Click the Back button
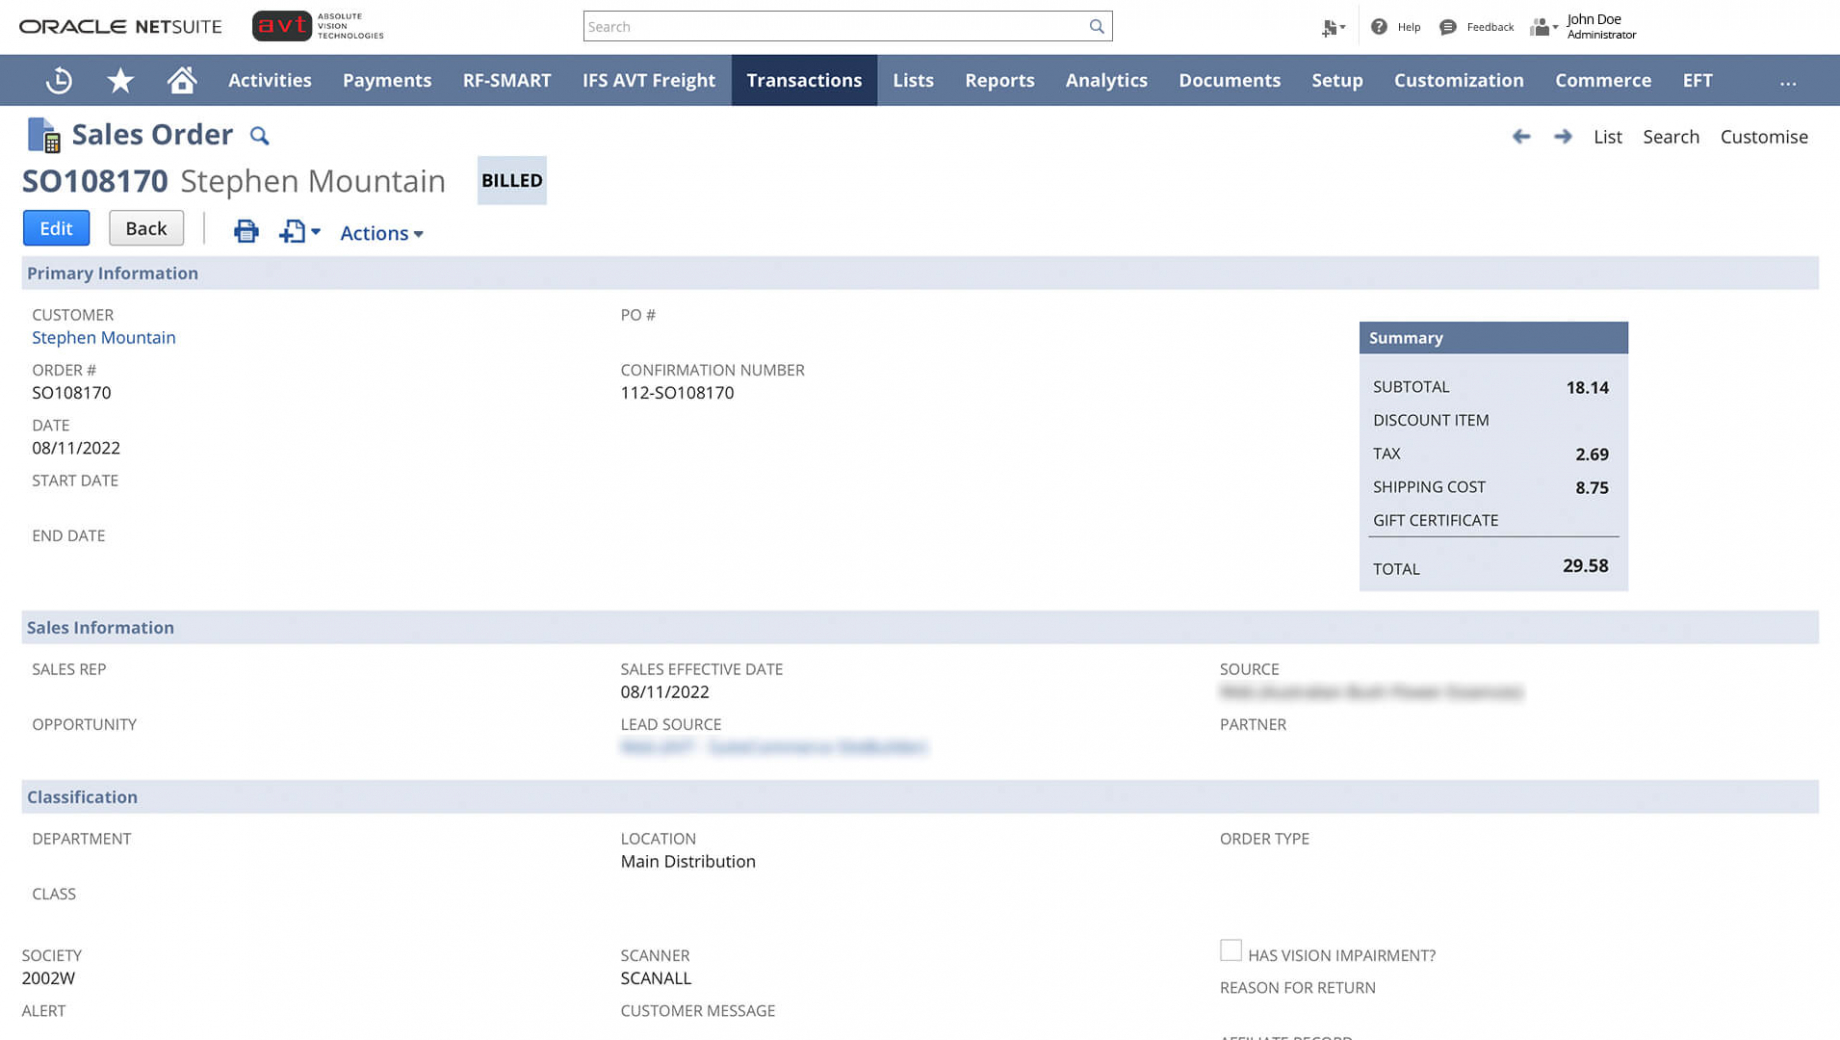1840x1040 pixels. (x=146, y=228)
